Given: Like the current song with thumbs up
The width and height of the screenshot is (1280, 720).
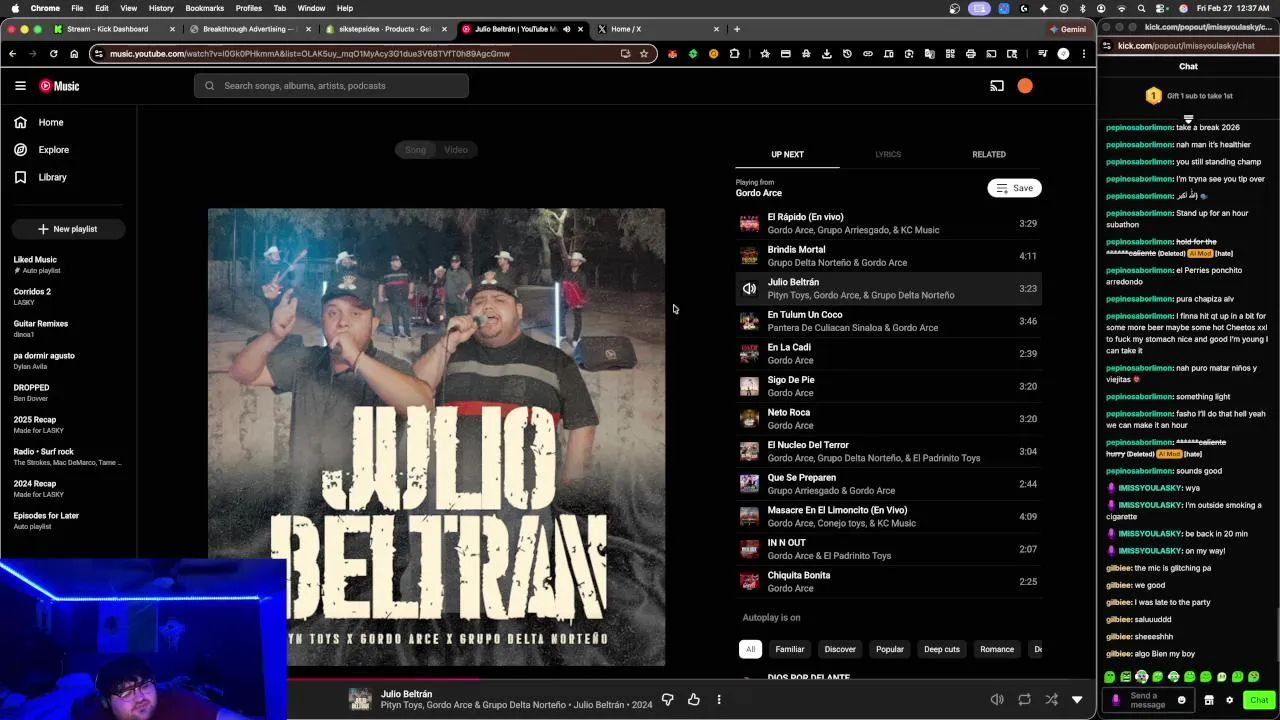Looking at the screenshot, I should click(694, 700).
